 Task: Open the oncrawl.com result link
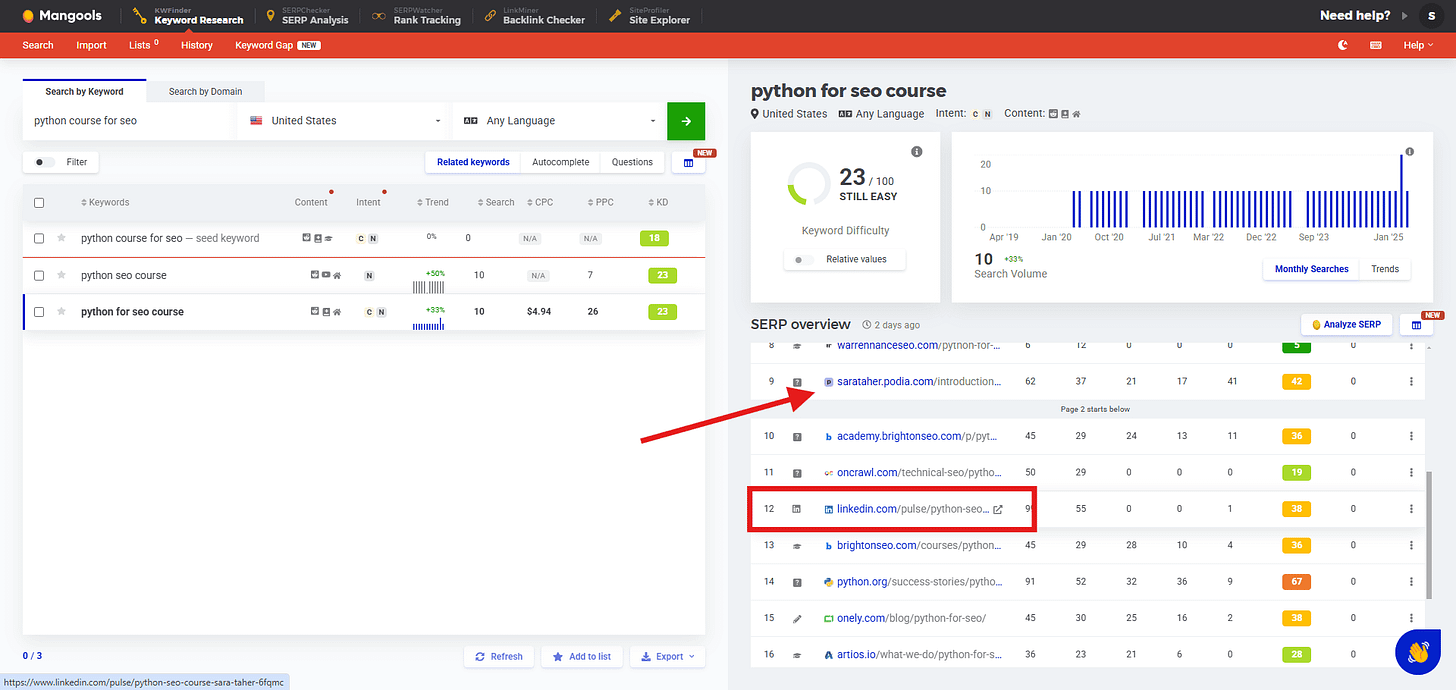[x=918, y=472]
